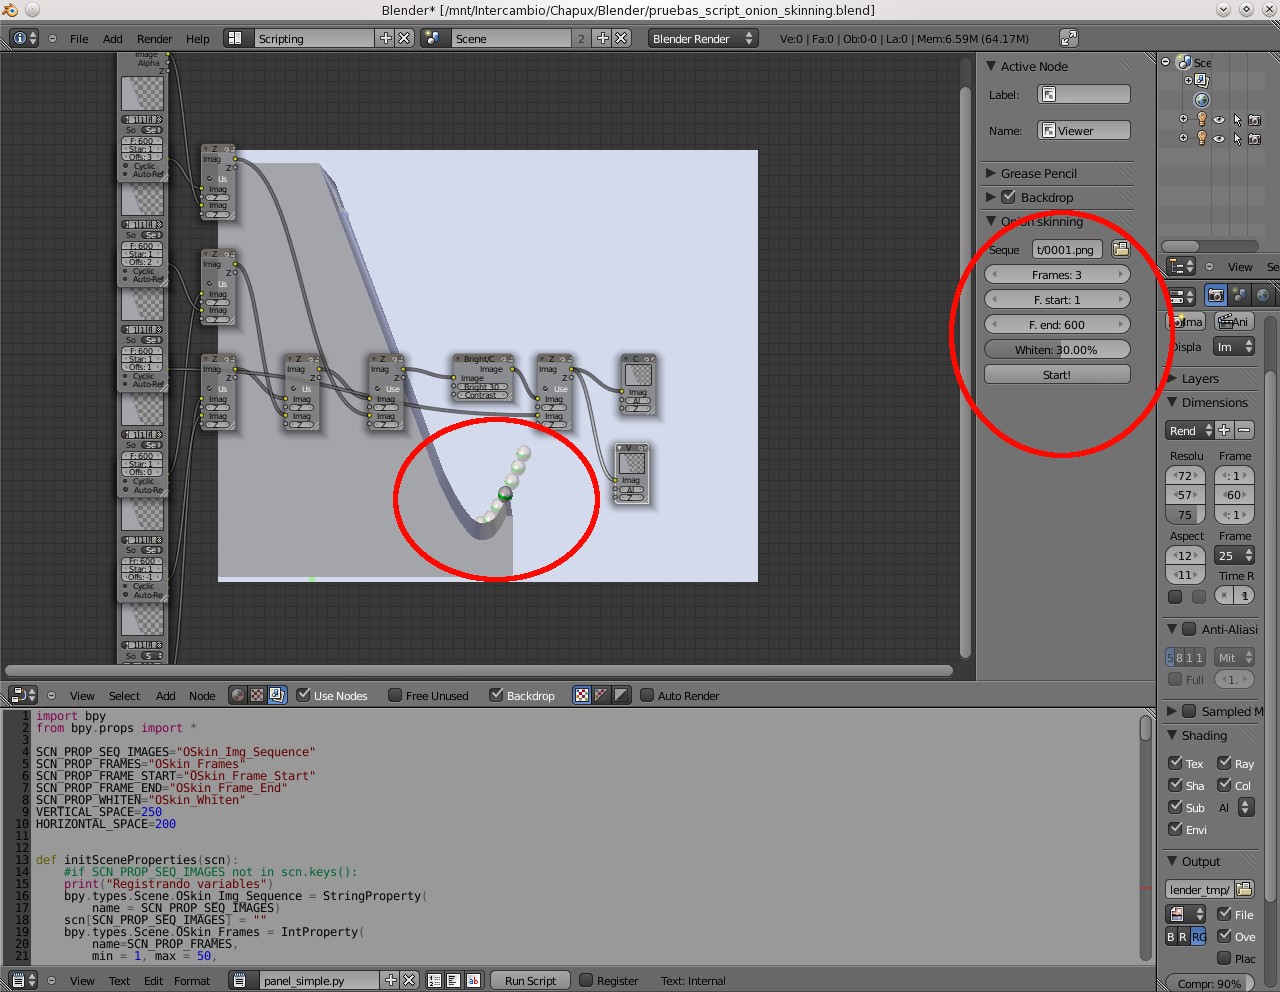The width and height of the screenshot is (1280, 992).
Task: Open the node editor Node menu
Action: tap(202, 696)
